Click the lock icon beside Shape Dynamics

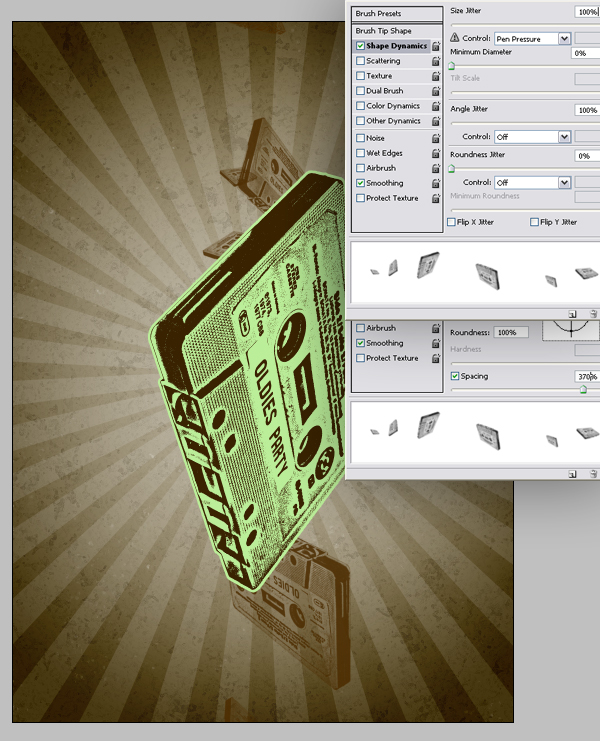[x=436, y=46]
